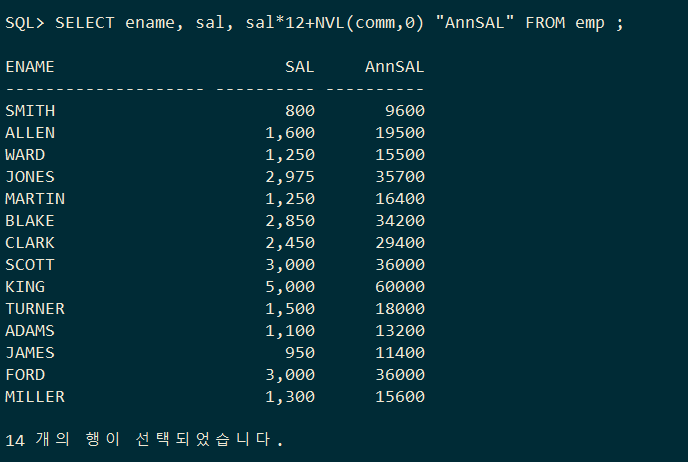The image size is (688, 462).
Task: Click the WARD employee name
Action: click(x=25, y=154)
